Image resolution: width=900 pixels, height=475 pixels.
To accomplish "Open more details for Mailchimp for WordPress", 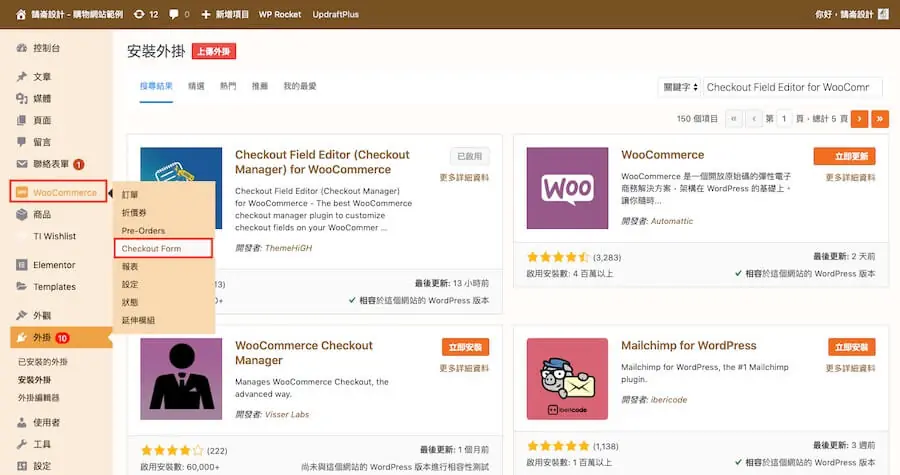I will 851,368.
